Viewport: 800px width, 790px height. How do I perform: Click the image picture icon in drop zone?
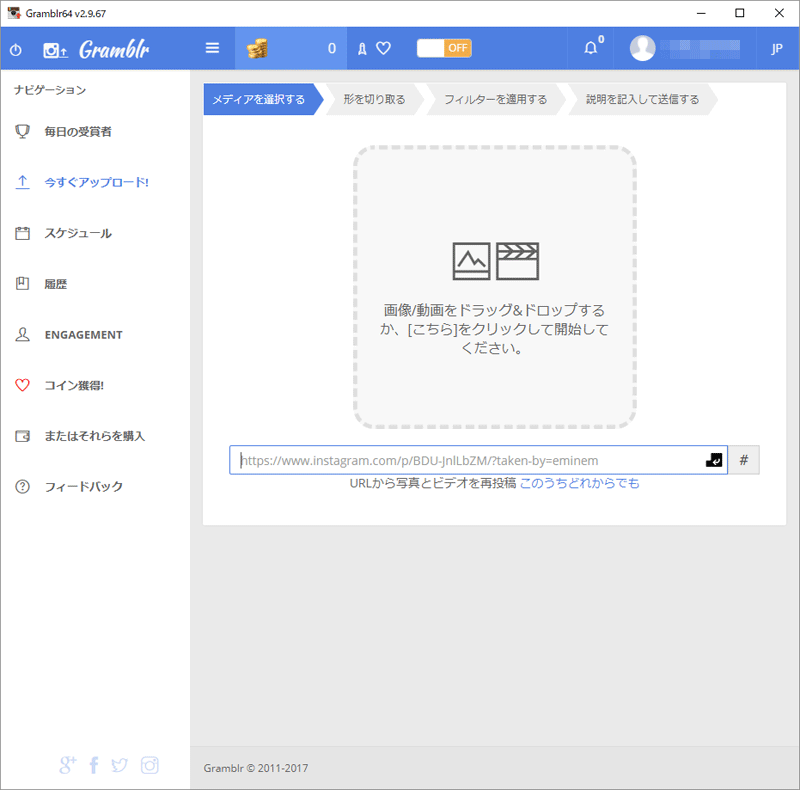coord(471,261)
